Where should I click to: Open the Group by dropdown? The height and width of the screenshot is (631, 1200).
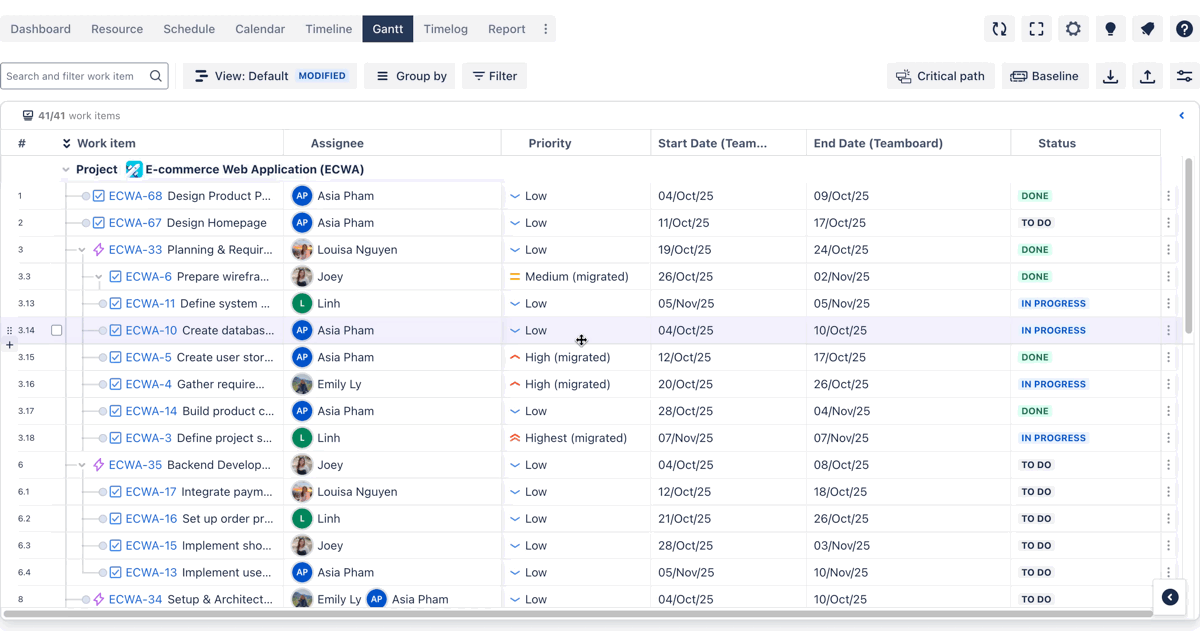(x=410, y=76)
